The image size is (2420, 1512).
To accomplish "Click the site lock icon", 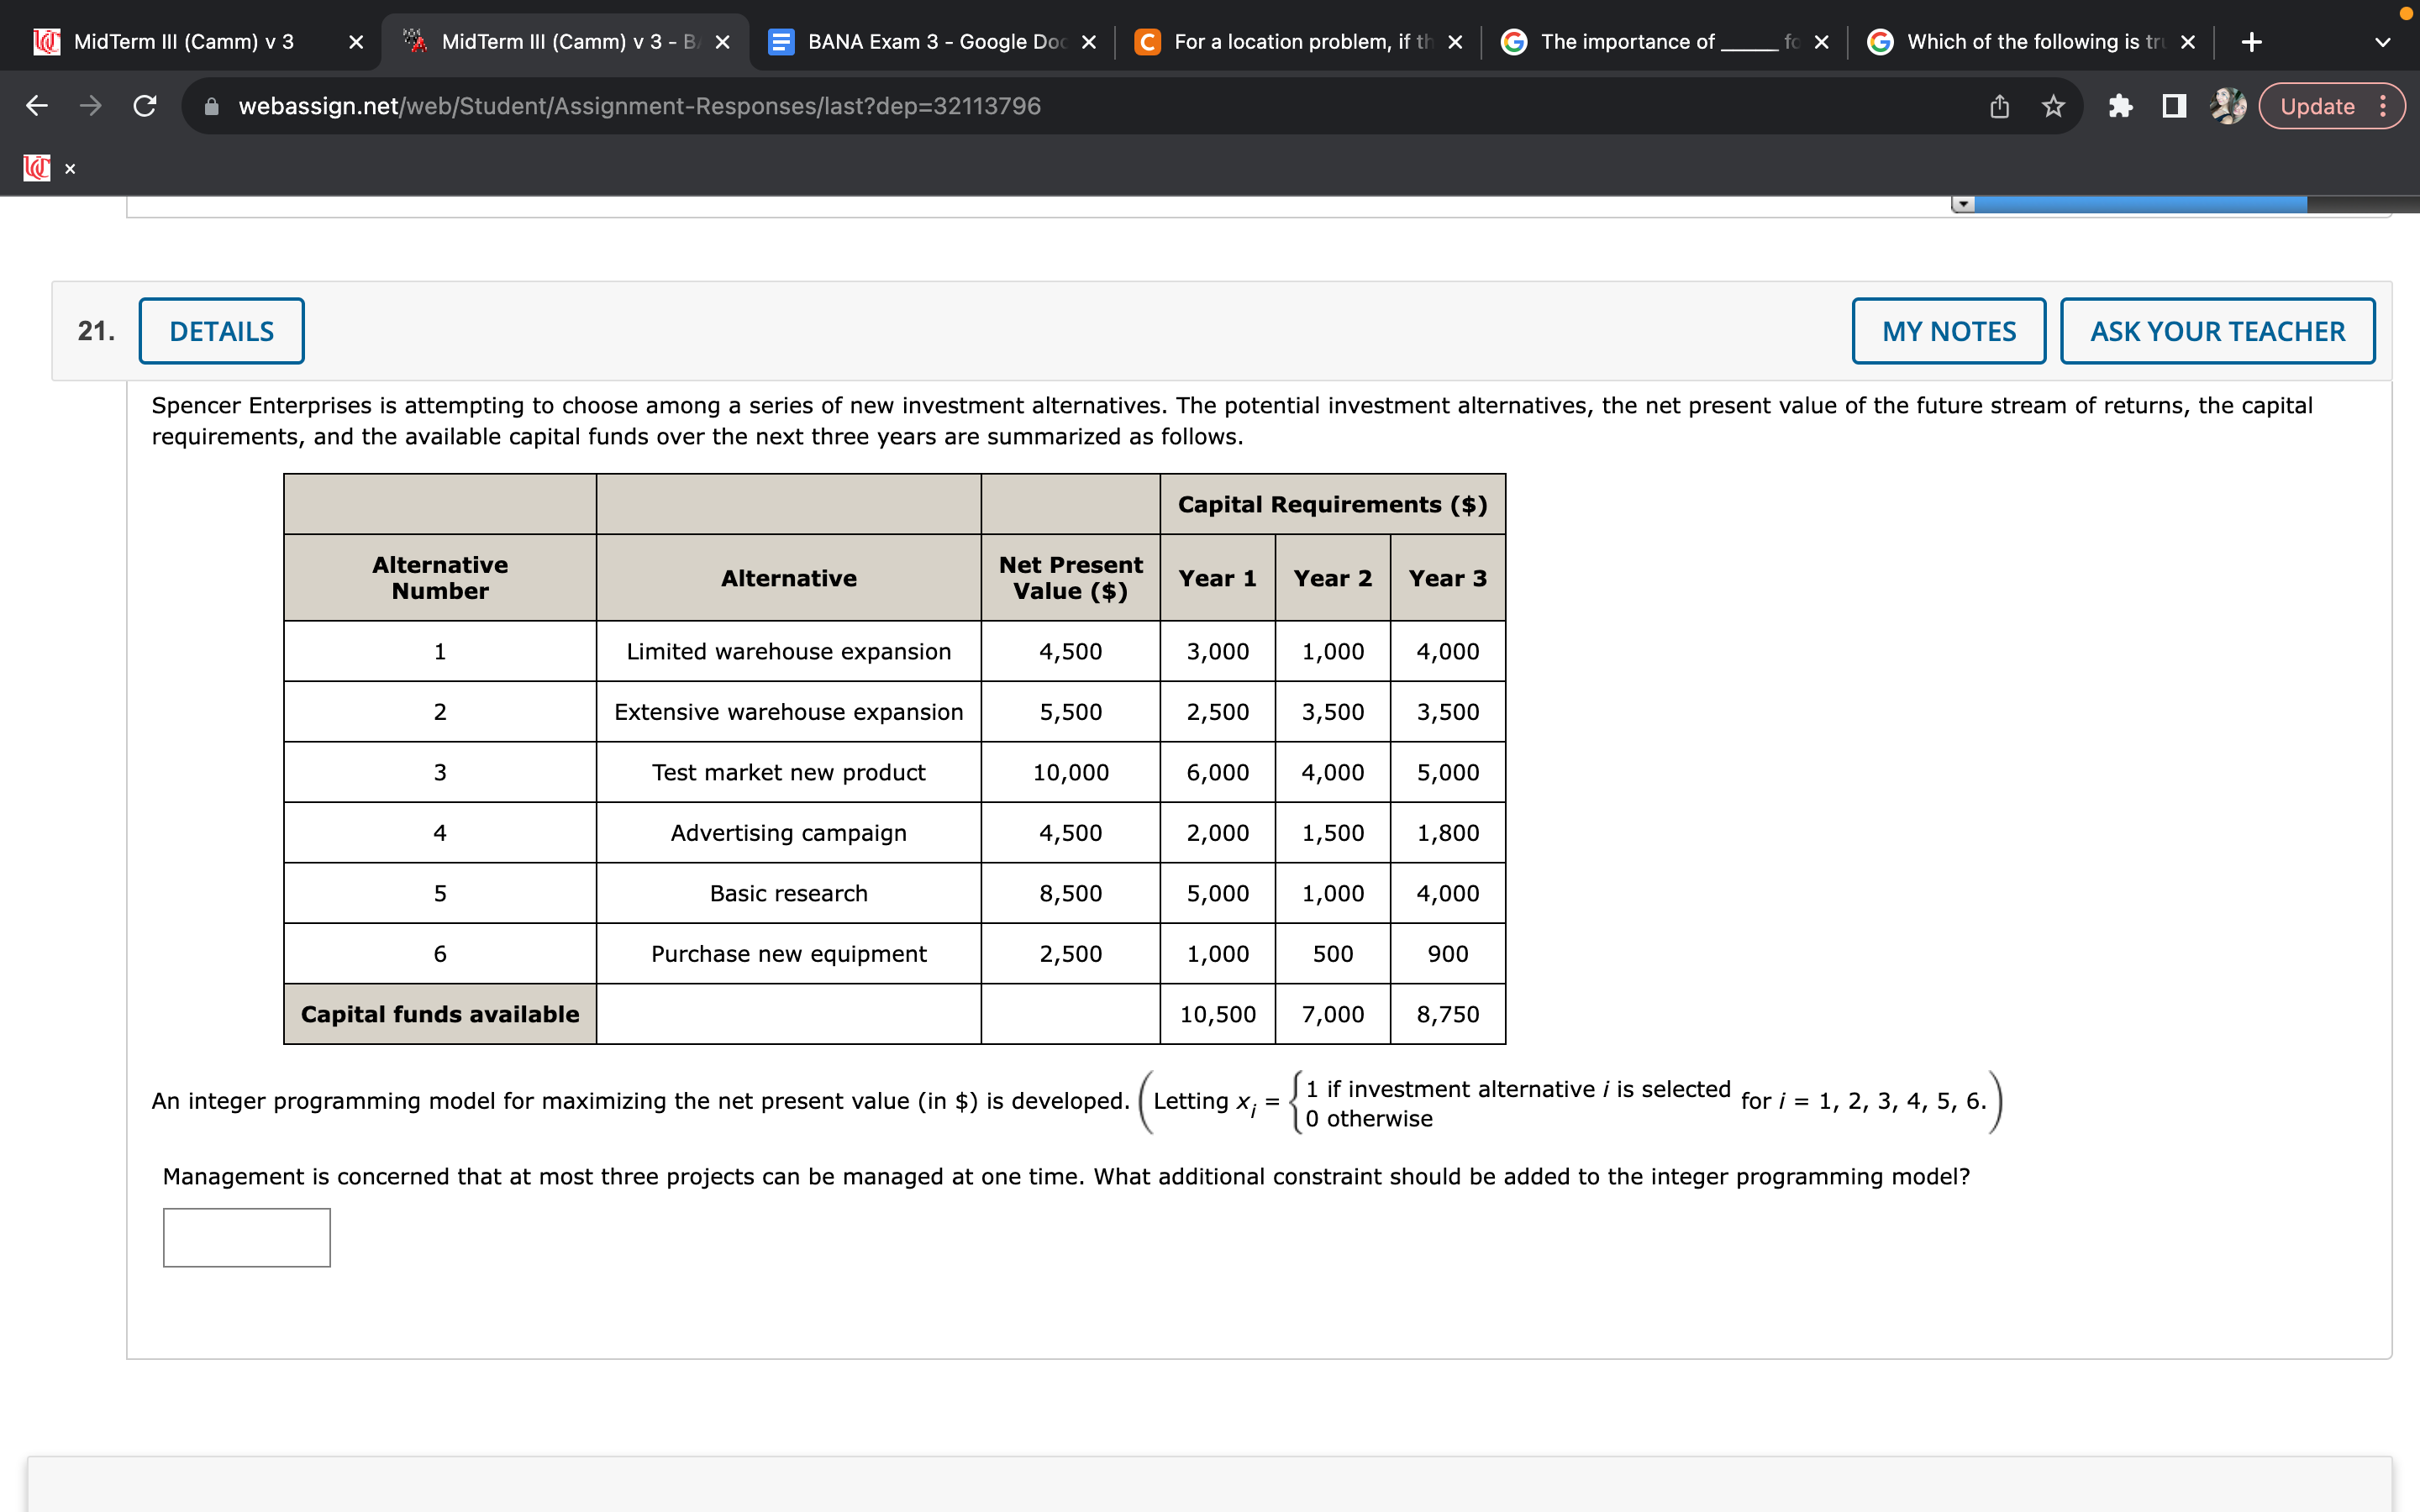I will pyautogui.click(x=212, y=106).
